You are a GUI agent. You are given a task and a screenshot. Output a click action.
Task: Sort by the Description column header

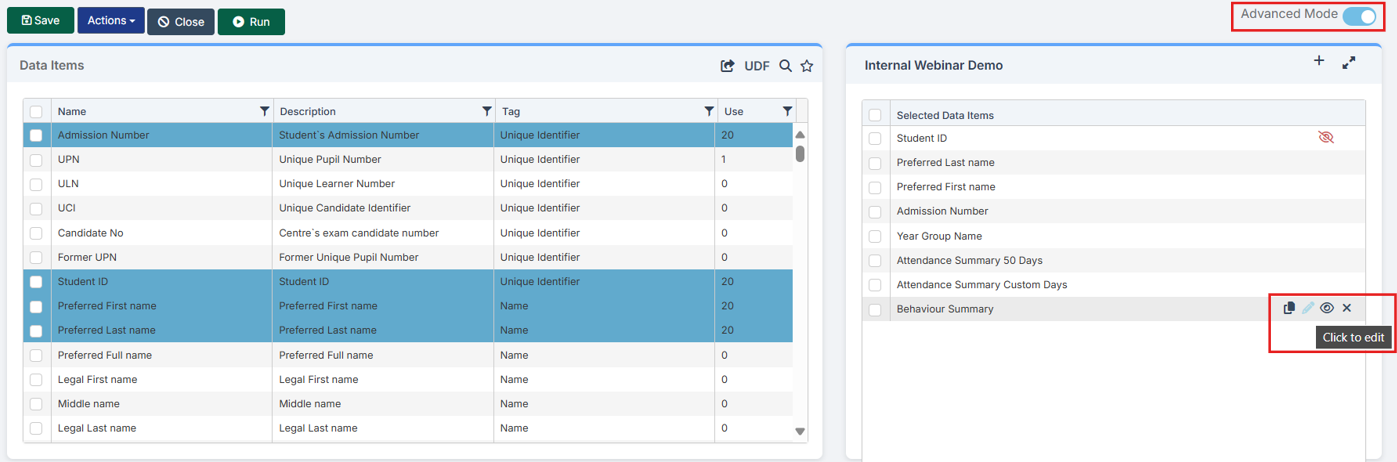pyautogui.click(x=308, y=111)
